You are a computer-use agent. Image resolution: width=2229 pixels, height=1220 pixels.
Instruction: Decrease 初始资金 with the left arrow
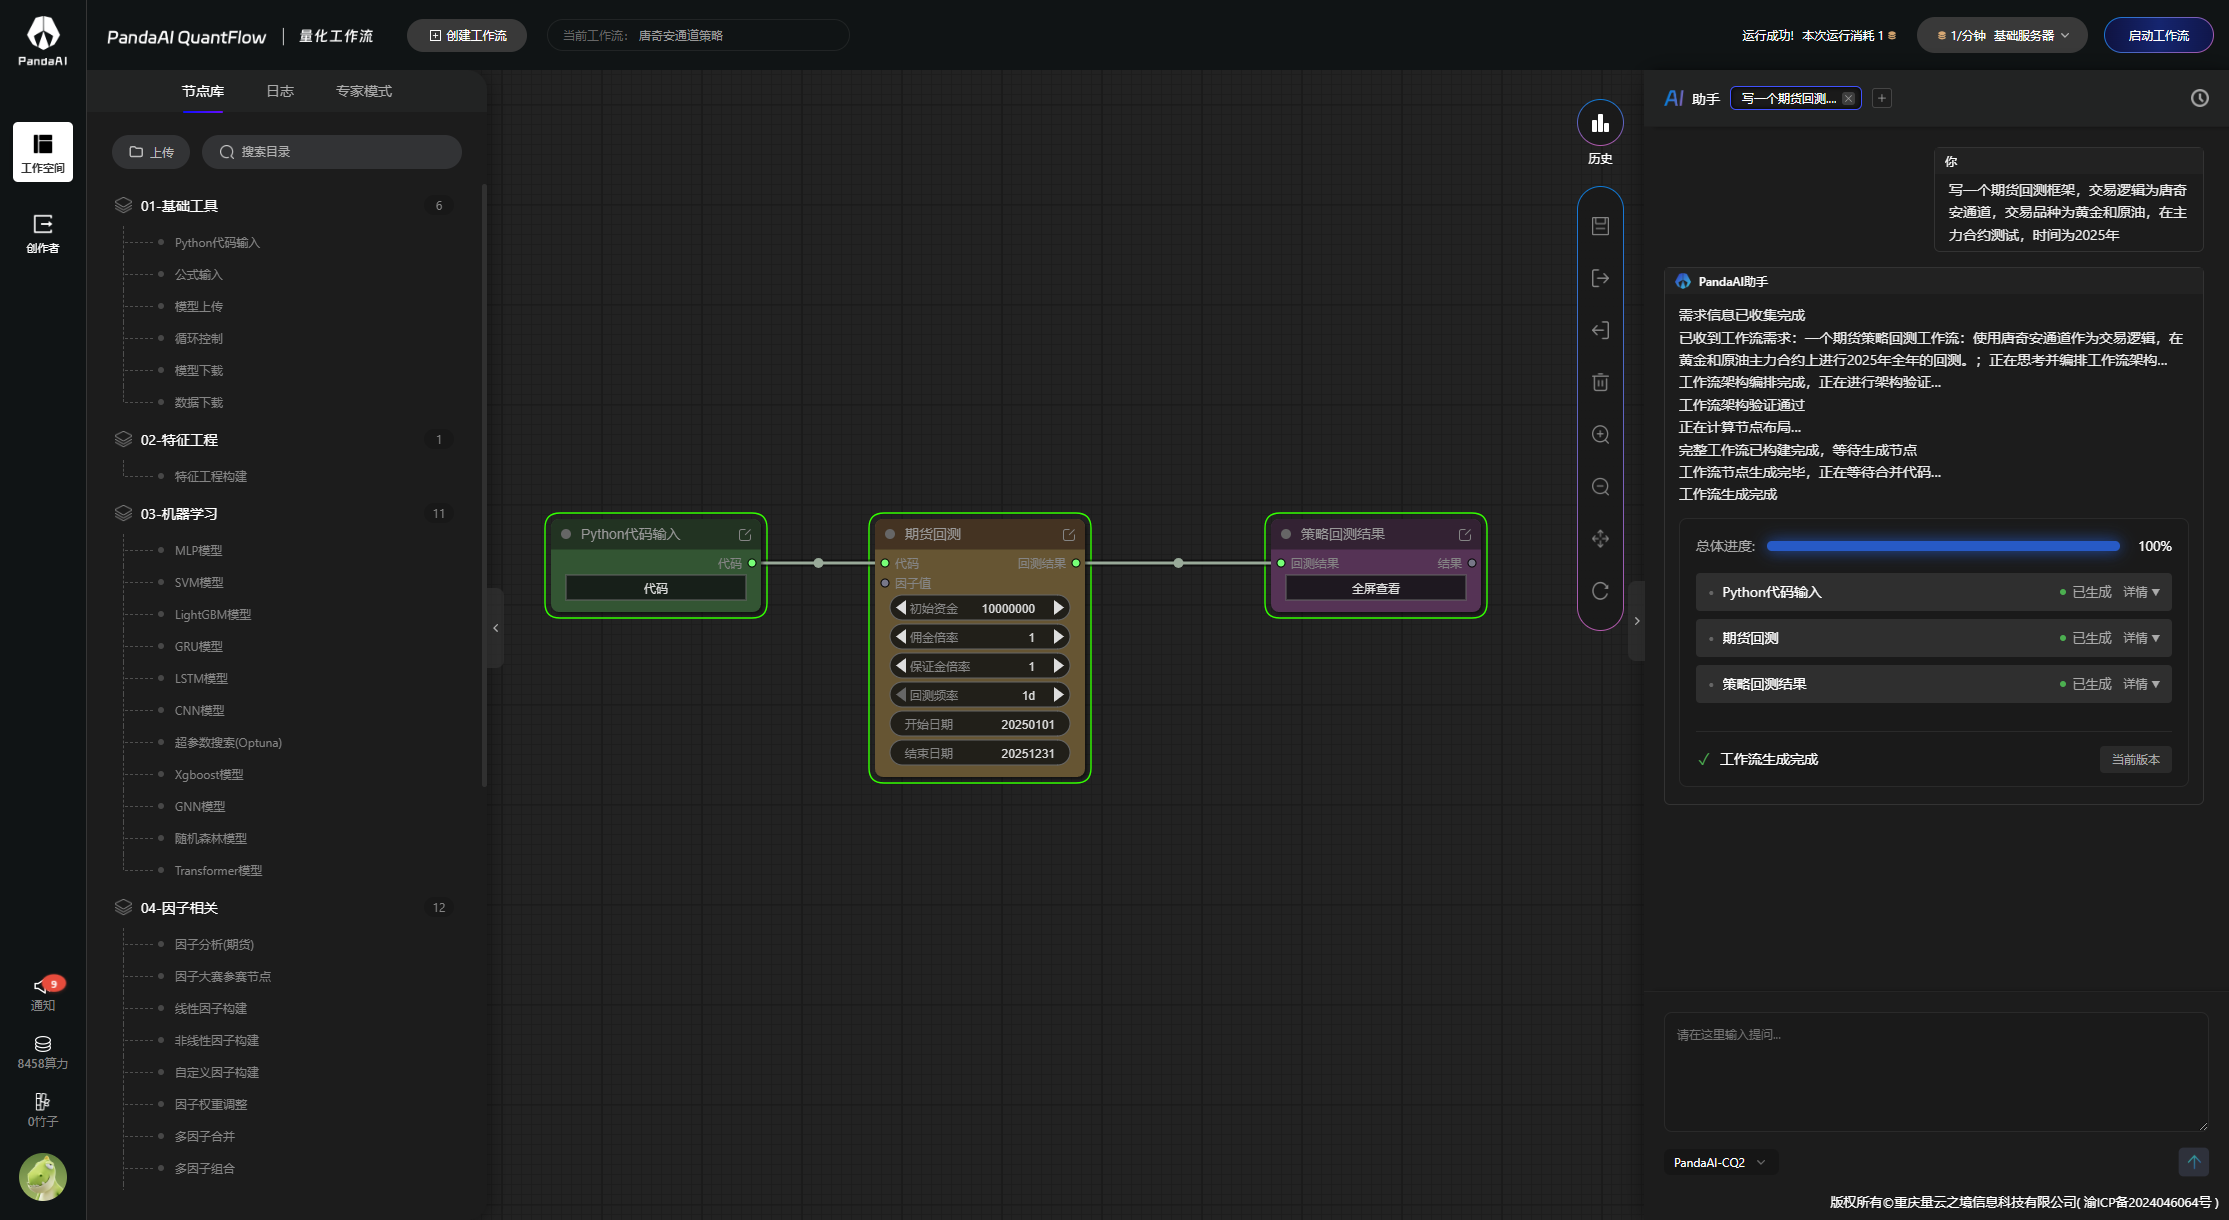(x=901, y=608)
